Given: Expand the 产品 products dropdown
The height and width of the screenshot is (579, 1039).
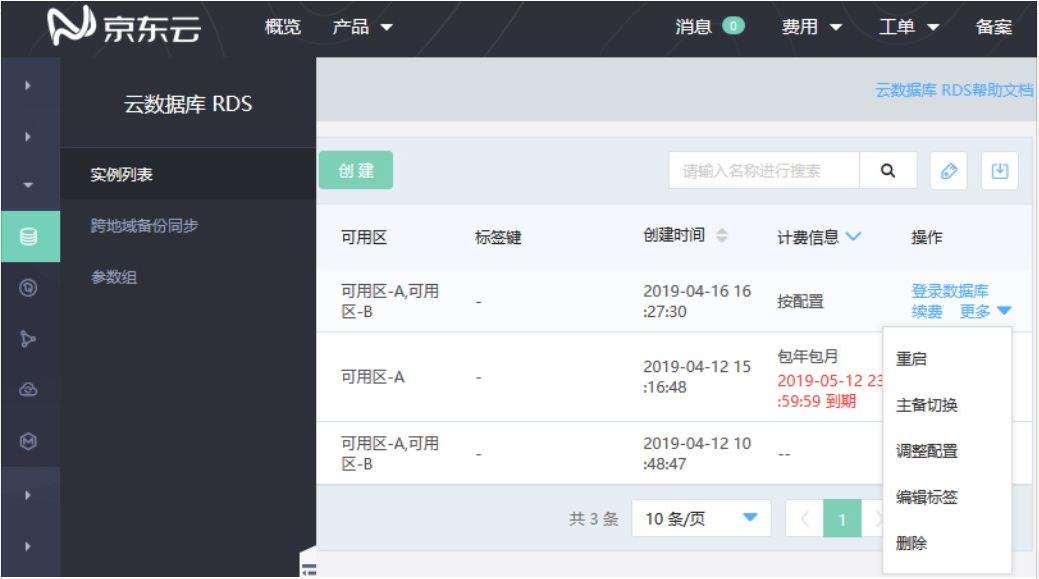Looking at the screenshot, I should (x=362, y=26).
